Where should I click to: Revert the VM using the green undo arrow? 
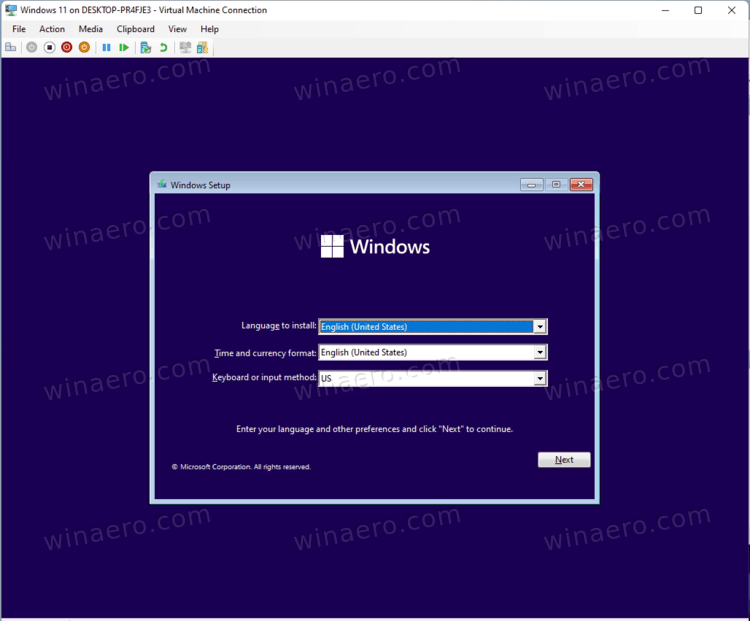[x=164, y=47]
